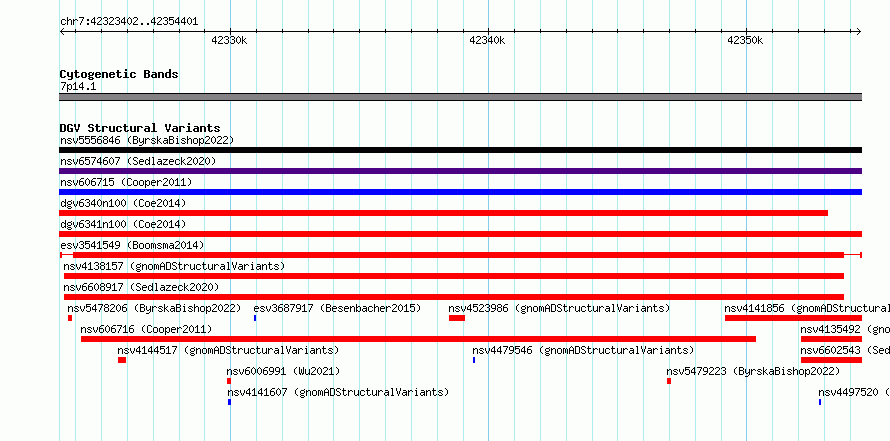Select the nsv5479223 red feature mark
The width and height of the screenshot is (890, 441).
click(669, 381)
